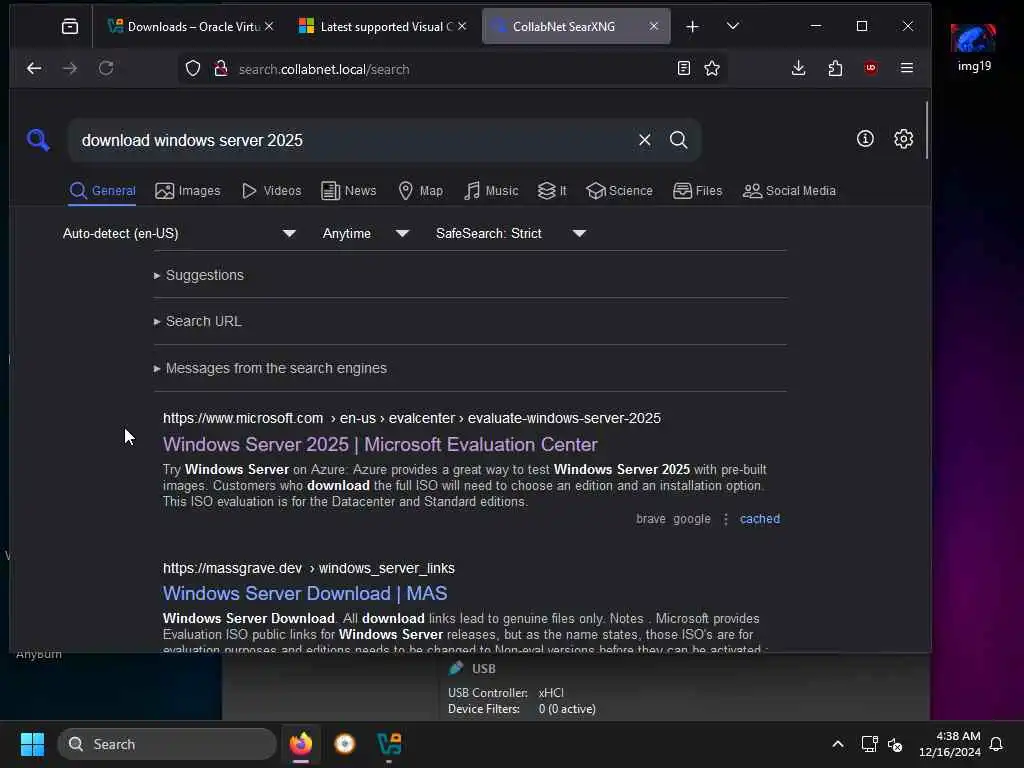The image size is (1024, 768).
Task: Switch to Latest supported Visual C tab
Action: tap(377, 26)
